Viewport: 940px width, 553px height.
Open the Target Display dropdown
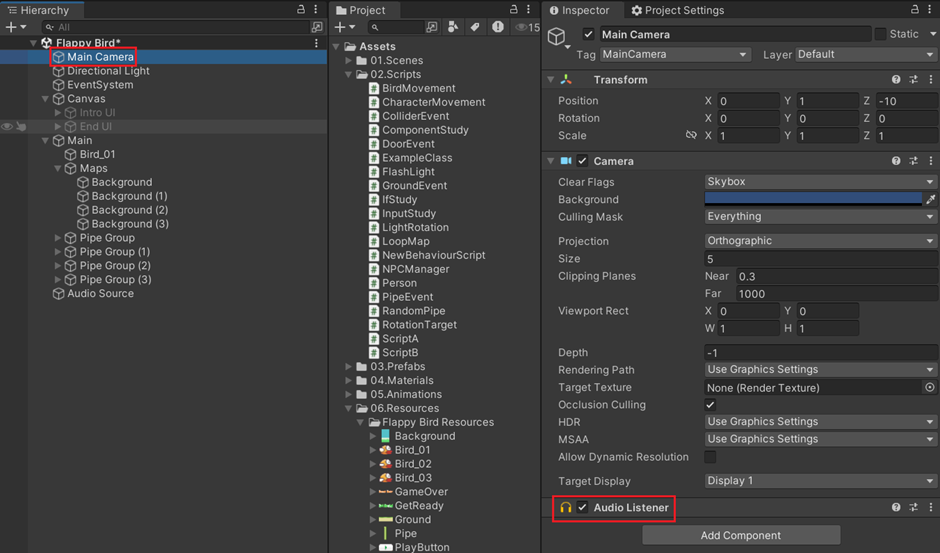click(820, 481)
